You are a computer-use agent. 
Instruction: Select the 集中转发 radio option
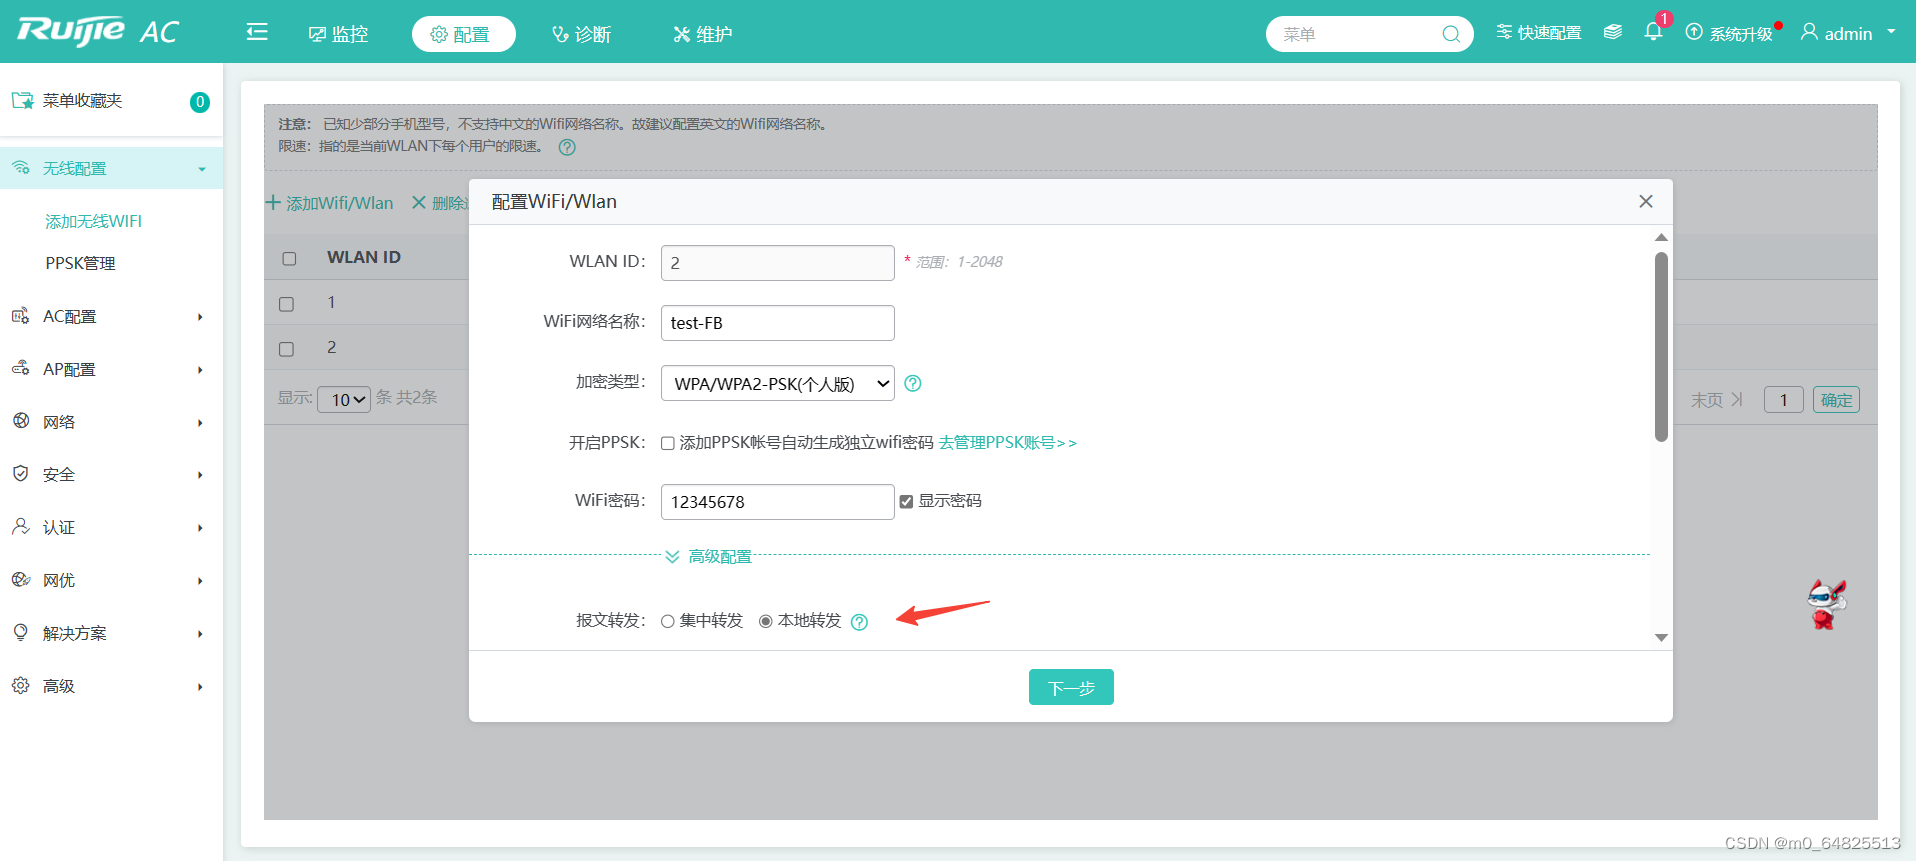[668, 621]
